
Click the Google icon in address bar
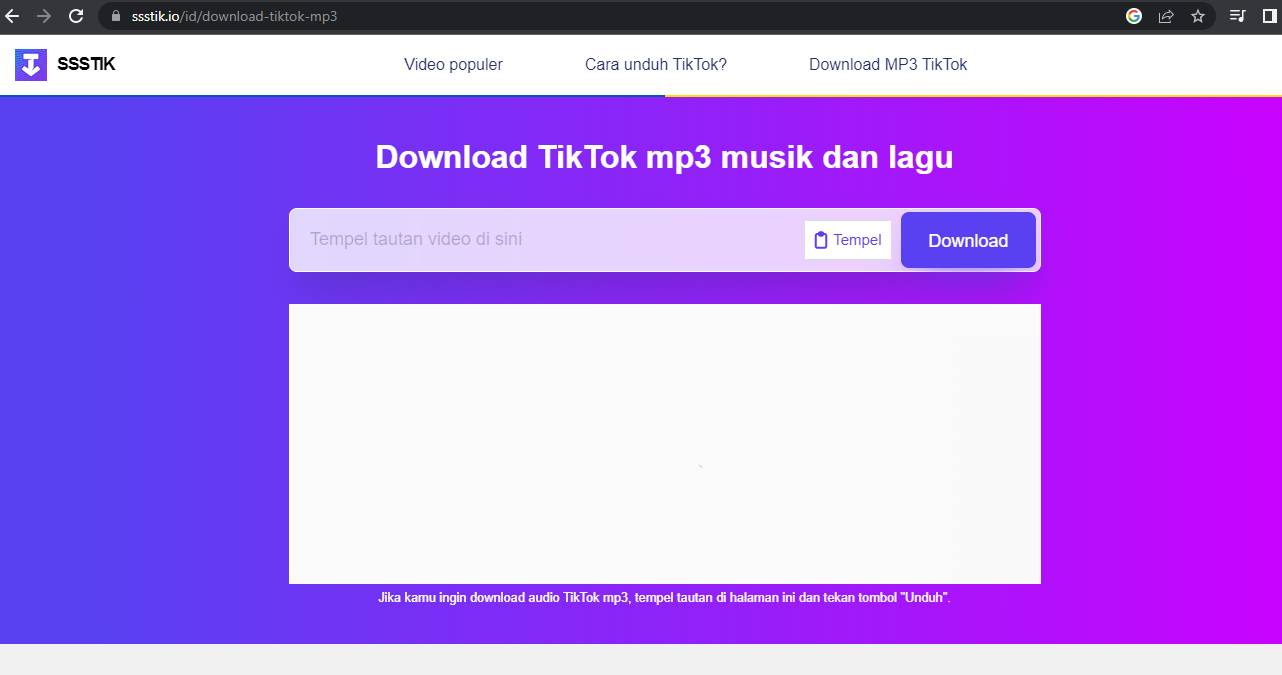coord(1134,16)
